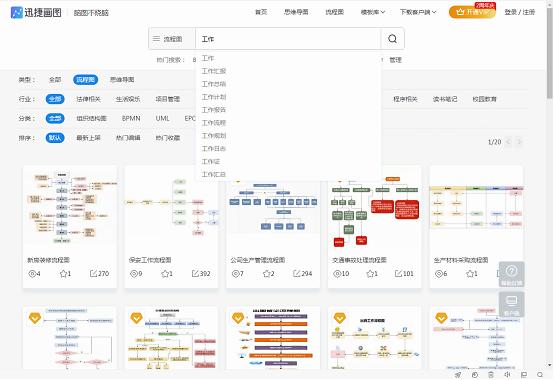This screenshot has width=554, height=380.
Task: Star the 生产材料采购流程图 template
Action: [x=470, y=273]
